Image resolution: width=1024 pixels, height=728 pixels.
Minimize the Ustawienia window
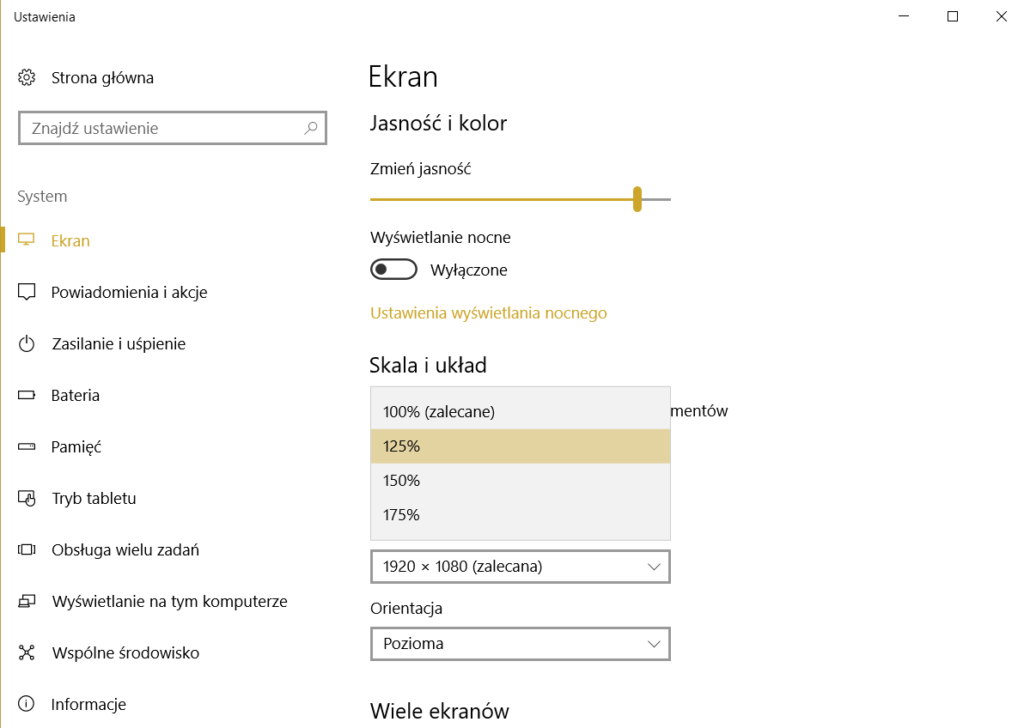pos(904,16)
